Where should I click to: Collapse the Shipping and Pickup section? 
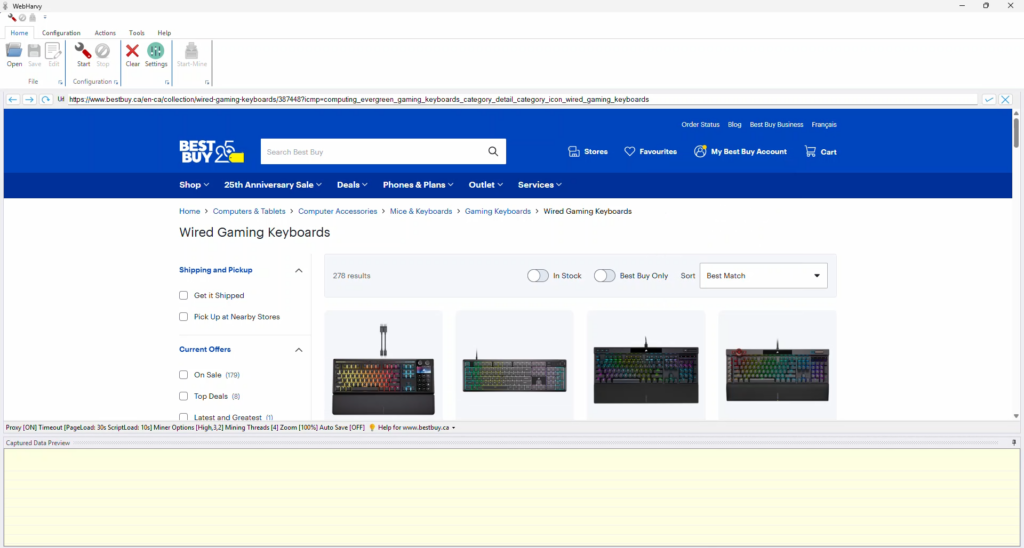pos(298,270)
